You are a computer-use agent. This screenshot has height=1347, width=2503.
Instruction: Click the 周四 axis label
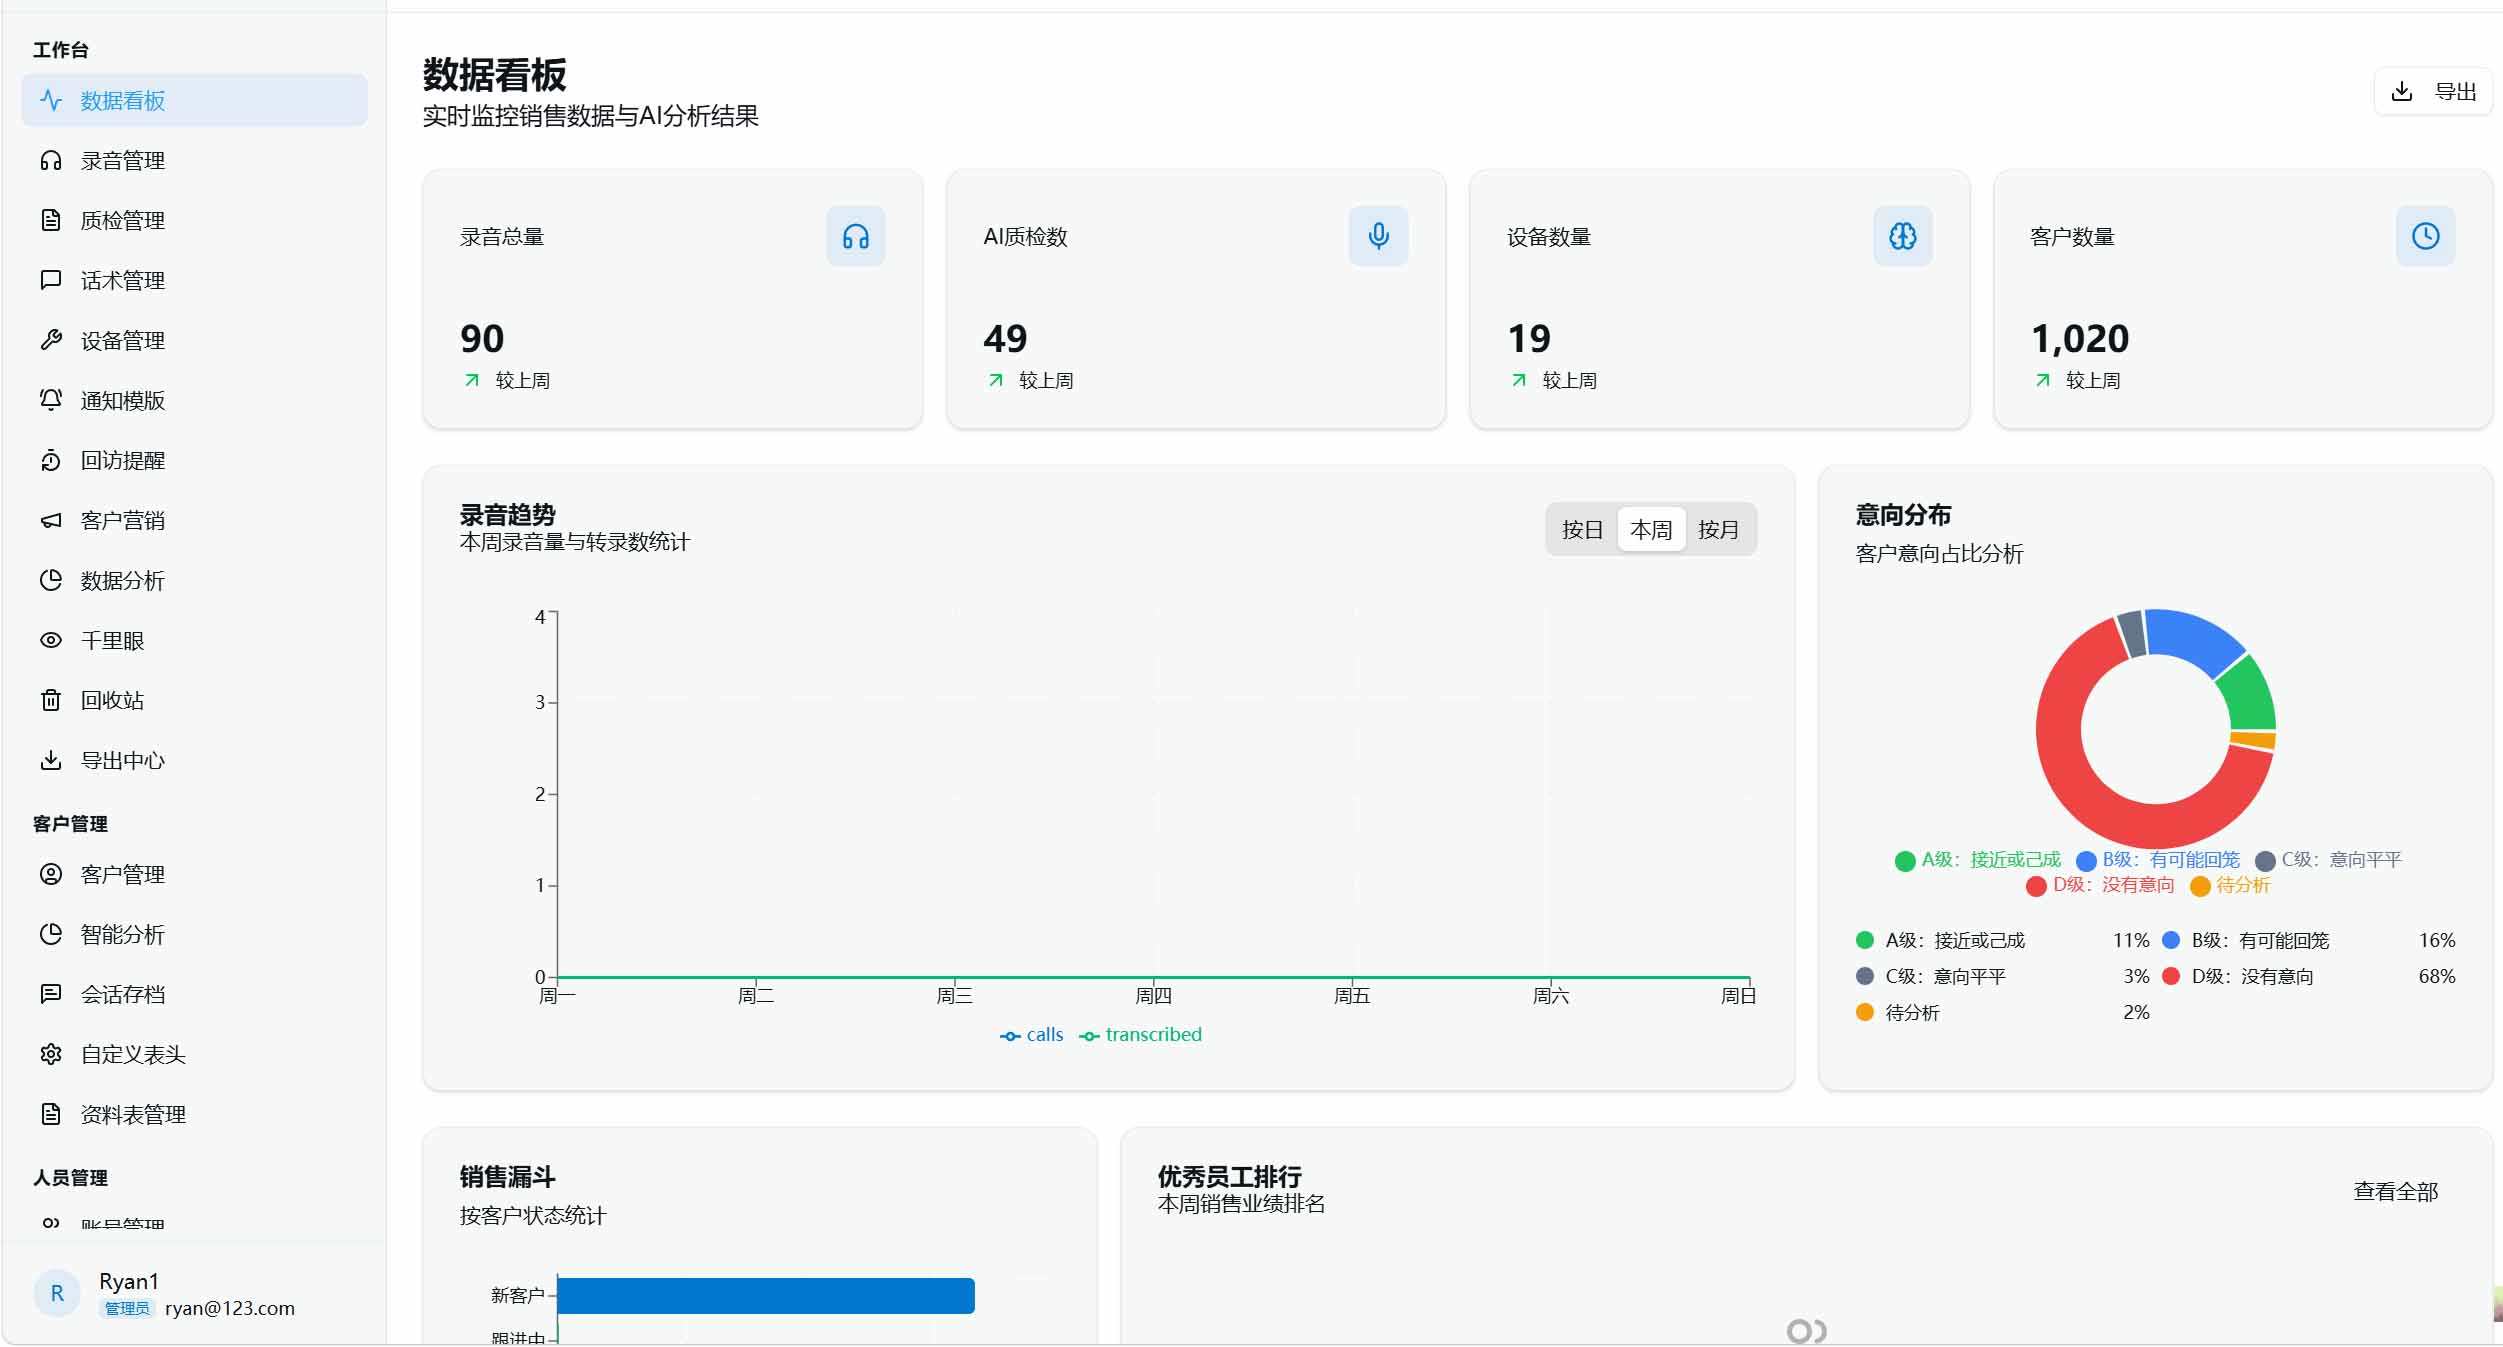1153,996
